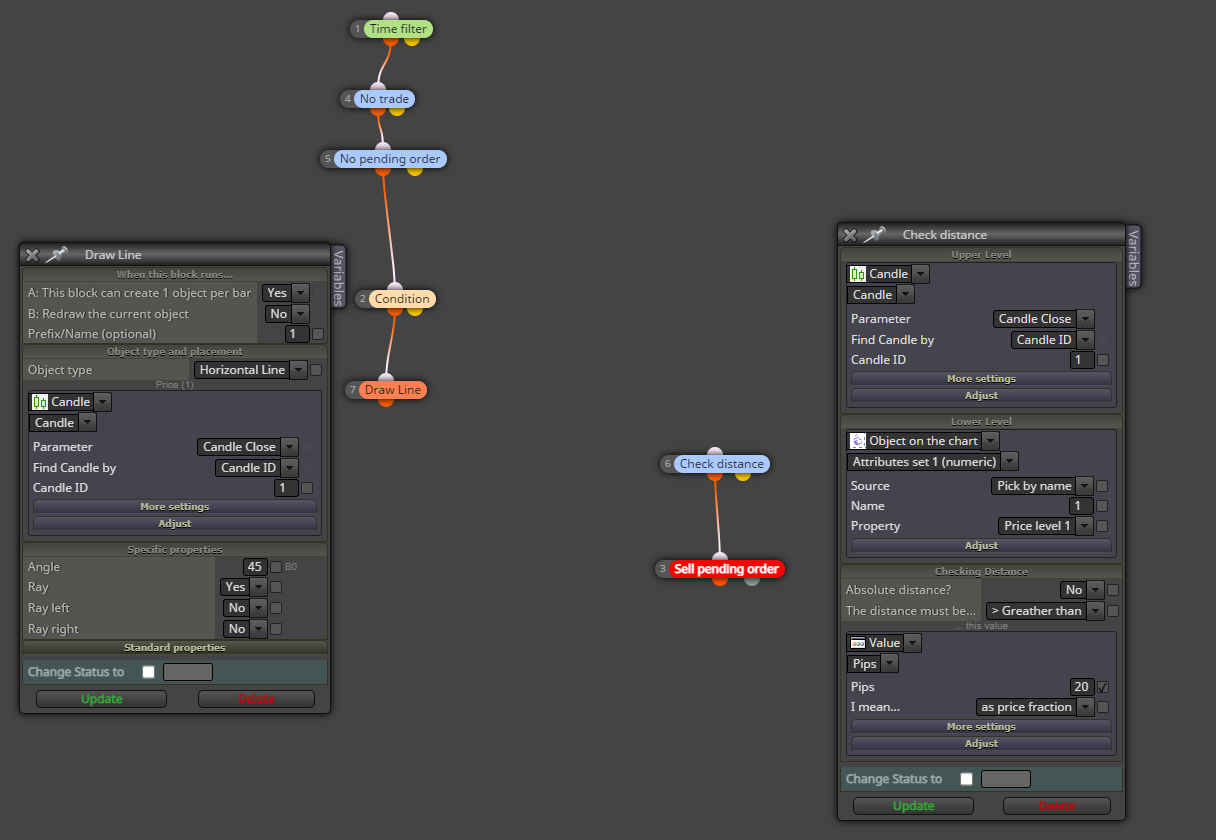Click Adjust in Lower Level section
The width and height of the screenshot is (1220, 840).
981,546
